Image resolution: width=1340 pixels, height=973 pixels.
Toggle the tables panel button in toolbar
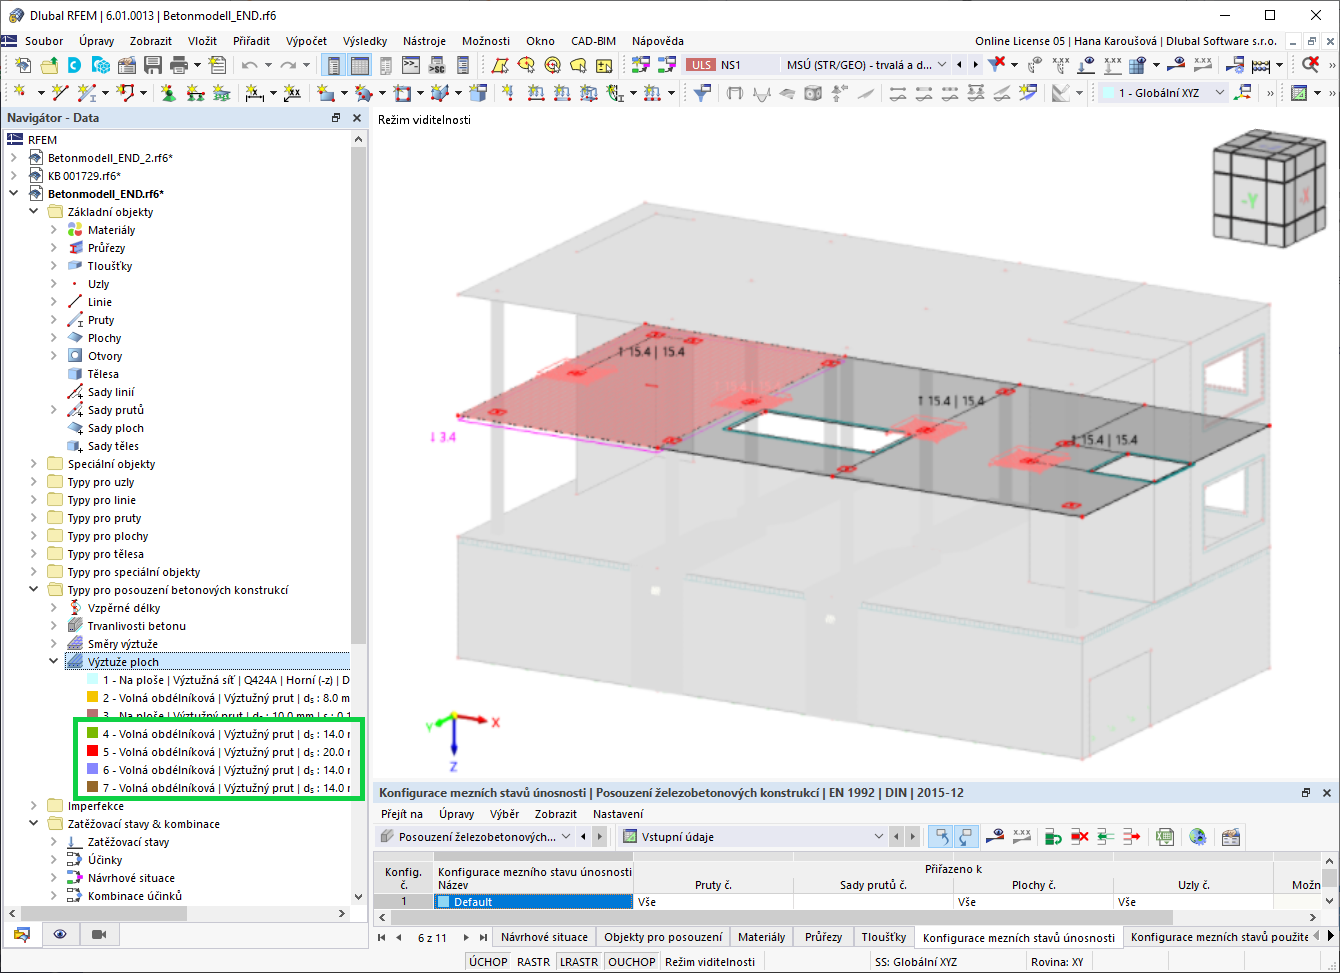(x=359, y=65)
